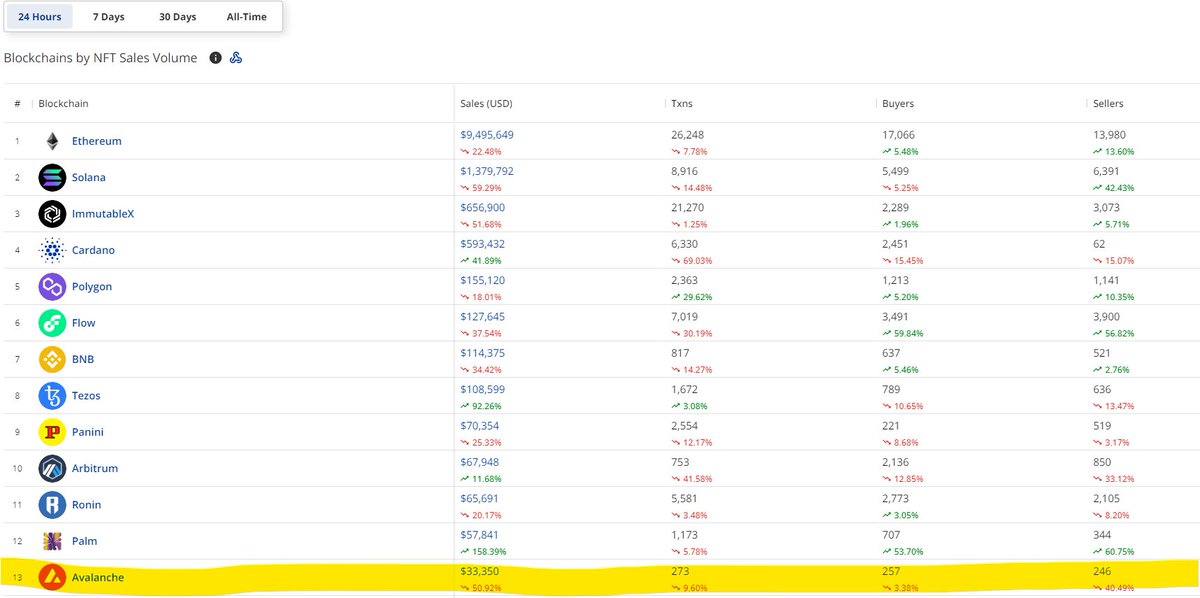Image resolution: width=1200 pixels, height=598 pixels.
Task: Open the Flow blockchain link
Action: coord(84,323)
